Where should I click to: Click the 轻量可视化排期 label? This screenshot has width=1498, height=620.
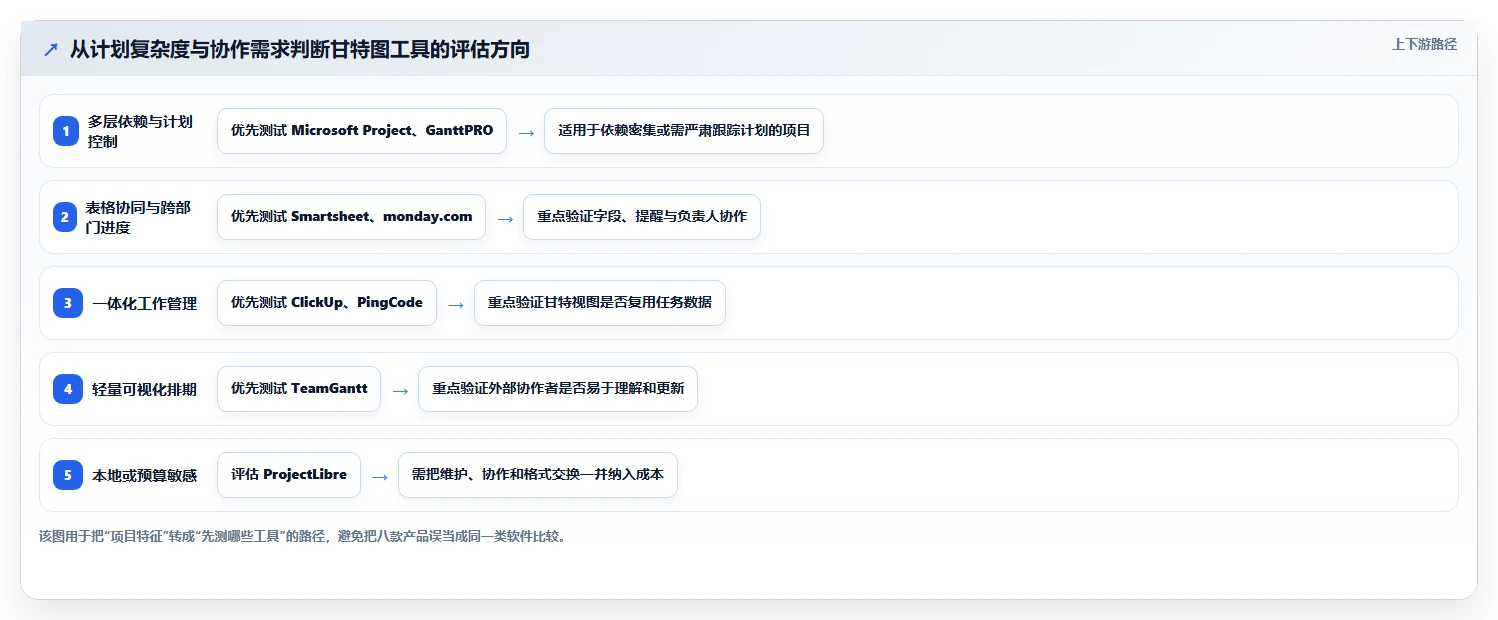(145, 389)
